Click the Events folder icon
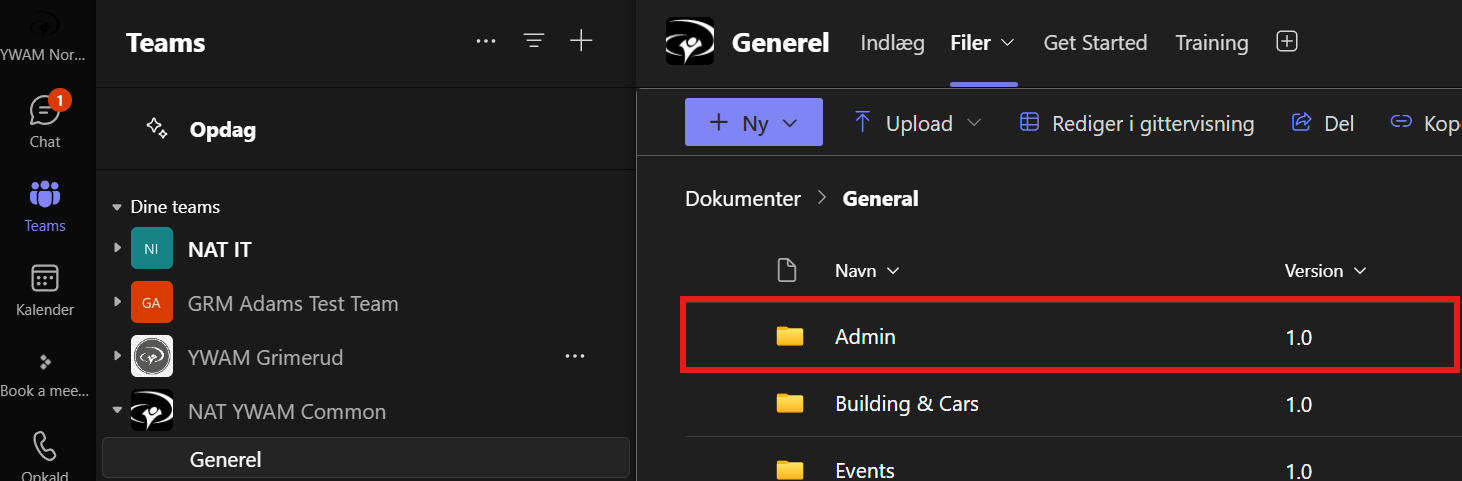This screenshot has height=481, width=1462. point(790,470)
